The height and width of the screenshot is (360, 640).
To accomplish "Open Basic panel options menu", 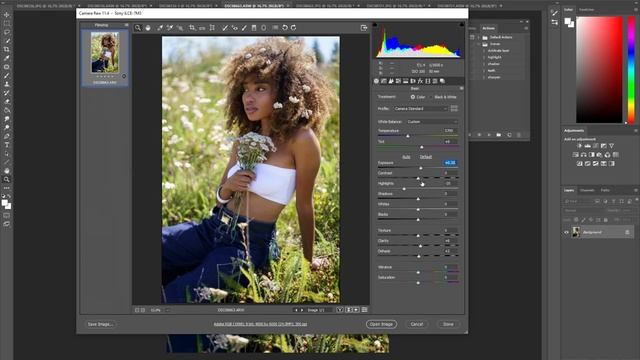I will (x=461, y=89).
